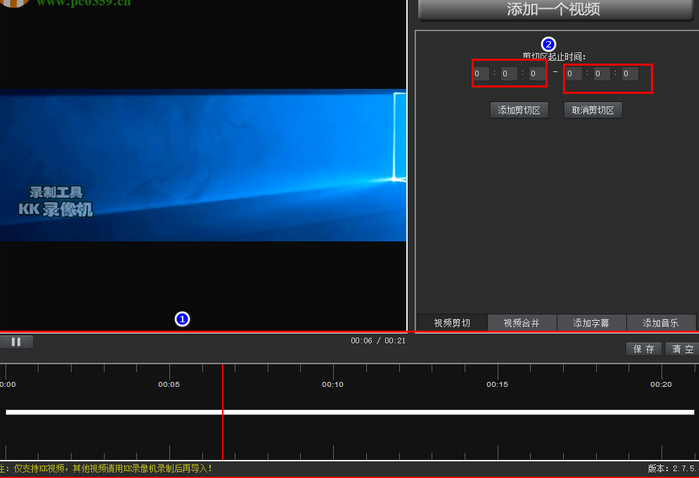The height and width of the screenshot is (478, 699).
Task: Save the project with 保存 button
Action: (644, 349)
